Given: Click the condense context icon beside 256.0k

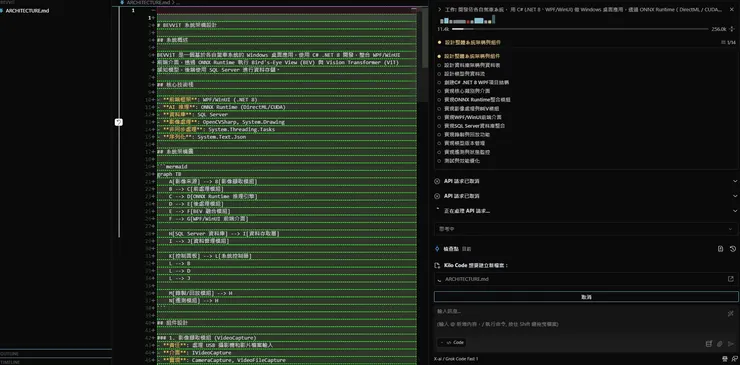Looking at the screenshot, I should pyautogui.click(x=731, y=29).
